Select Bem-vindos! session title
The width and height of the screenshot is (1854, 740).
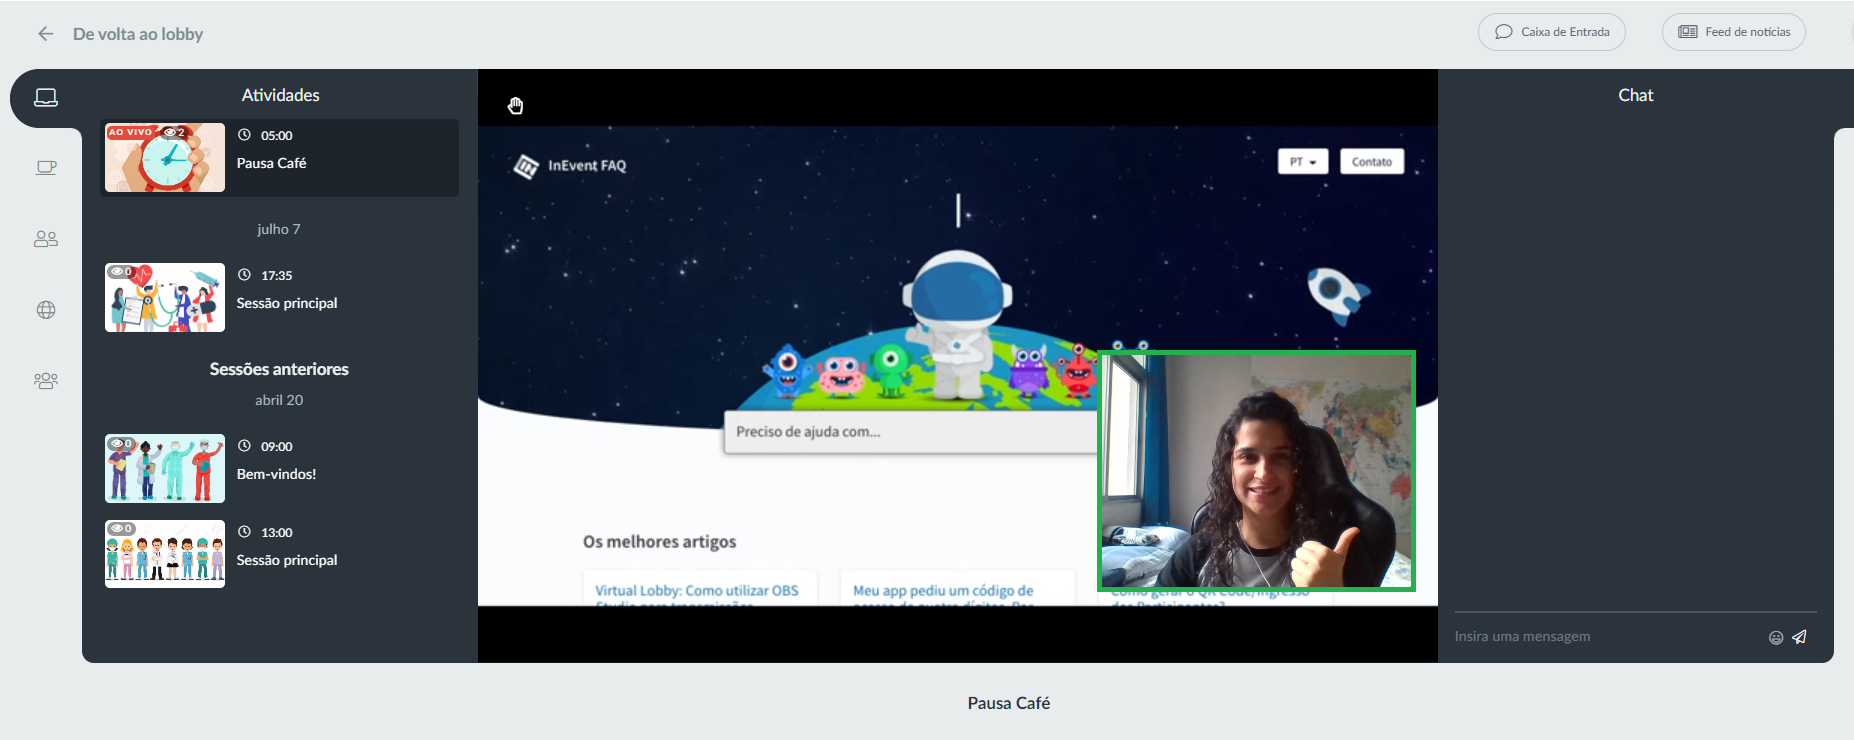pos(276,474)
